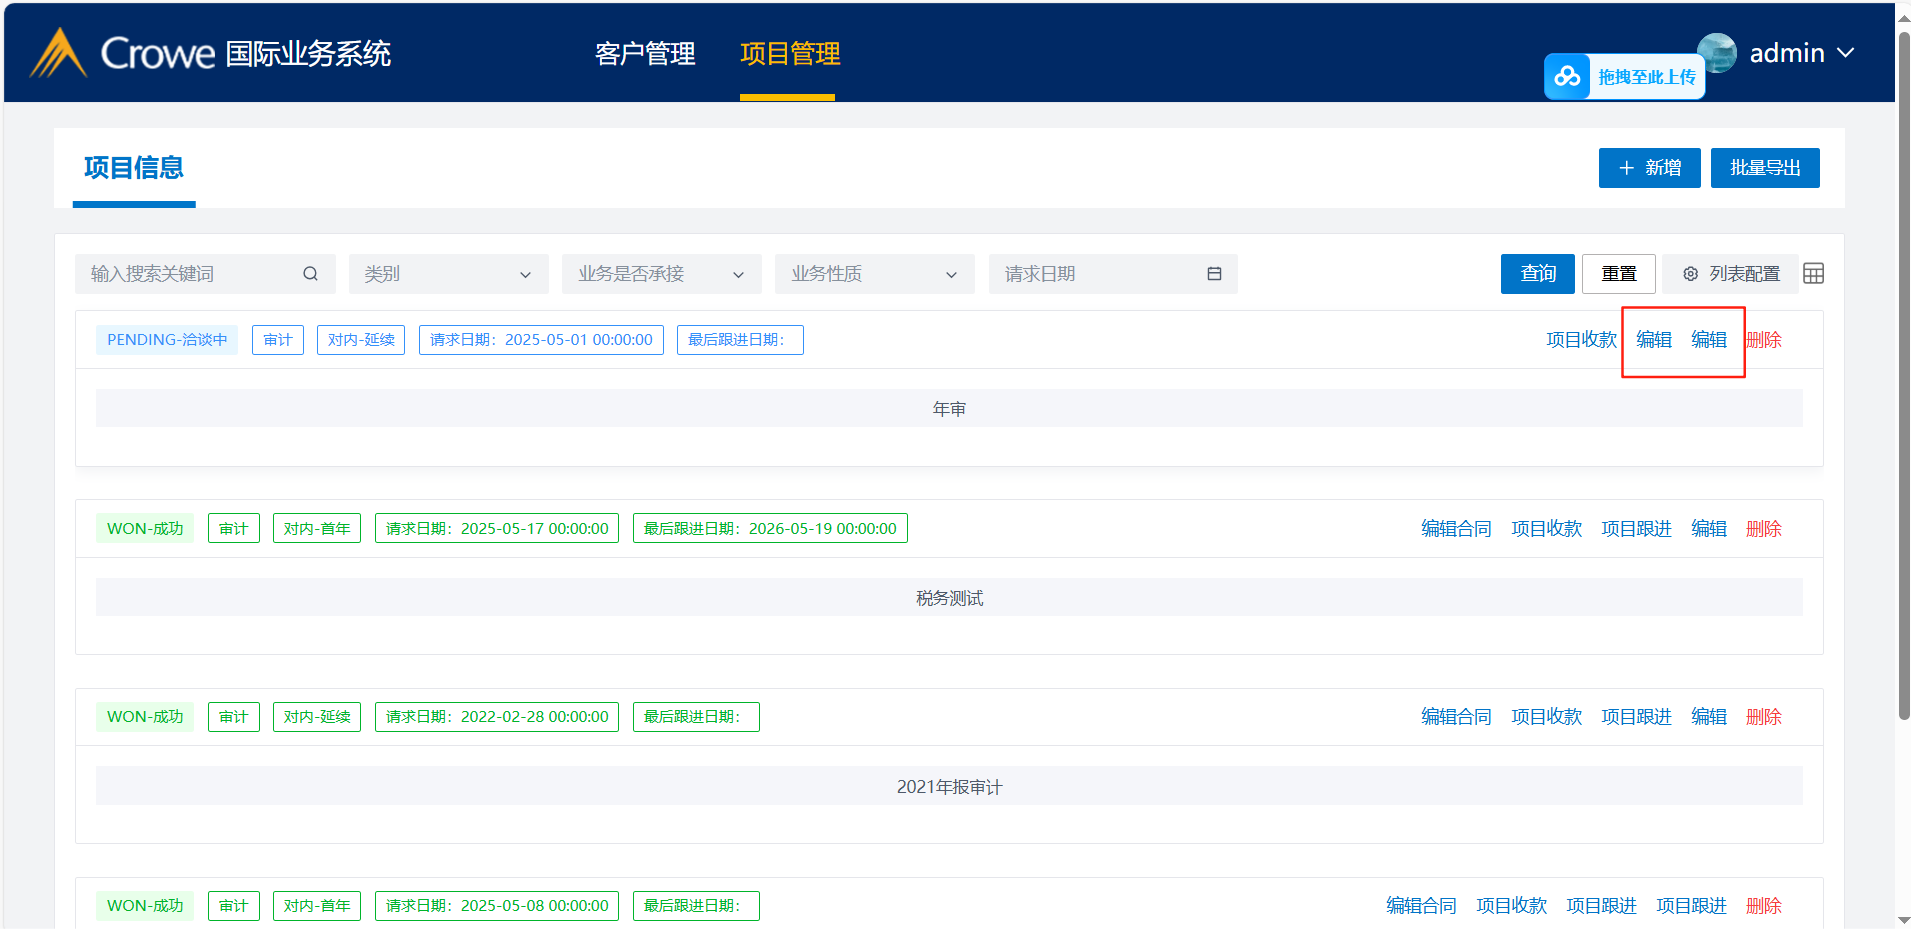
Task: Open the 业务是否承接 dropdown
Action: 661,274
